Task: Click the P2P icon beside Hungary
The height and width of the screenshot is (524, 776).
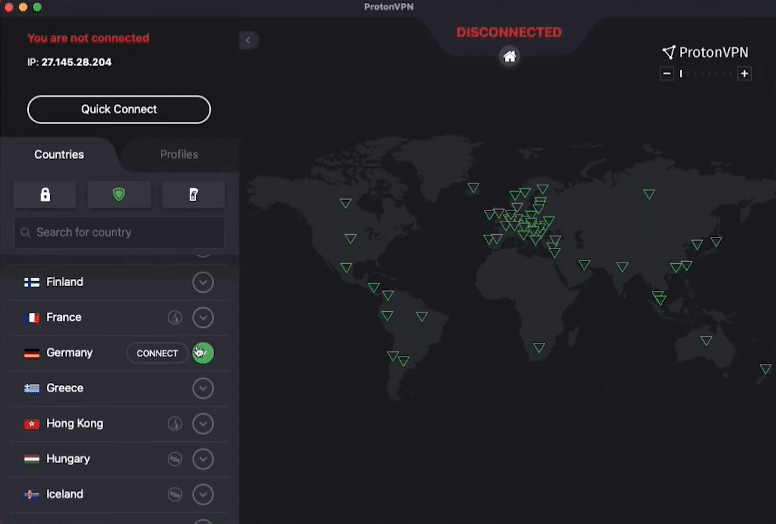Action: coord(175,459)
